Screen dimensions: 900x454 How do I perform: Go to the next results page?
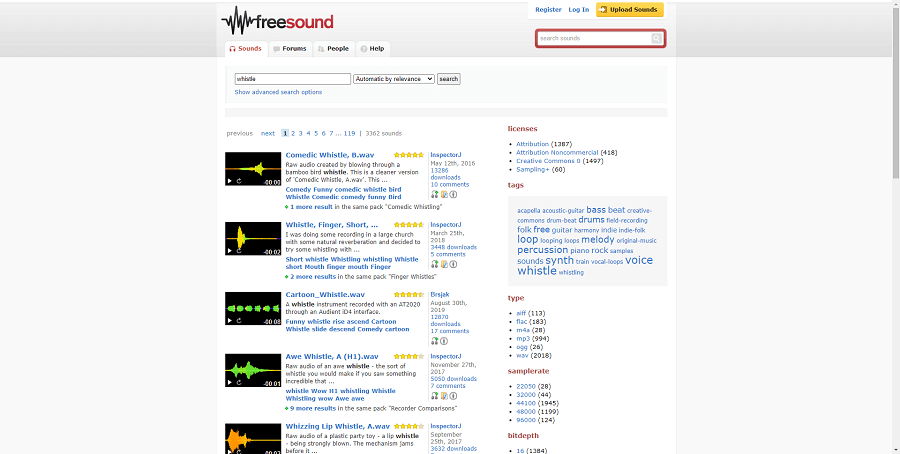pos(268,133)
